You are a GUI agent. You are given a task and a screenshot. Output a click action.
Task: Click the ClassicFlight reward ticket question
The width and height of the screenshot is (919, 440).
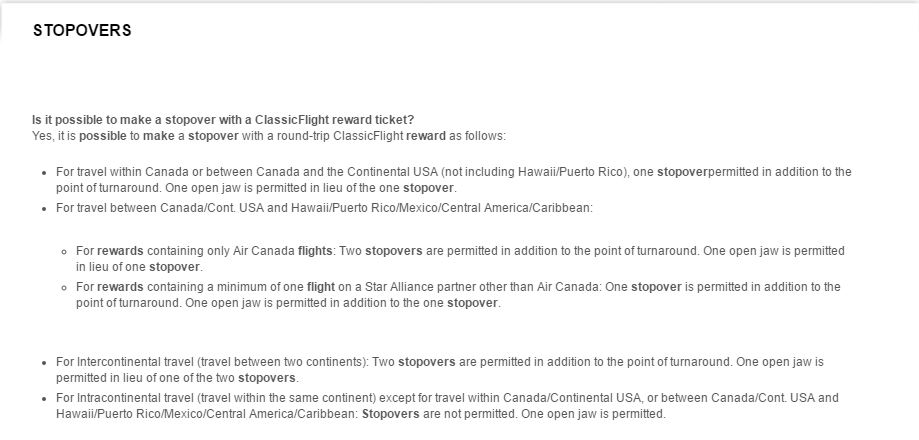pos(223,120)
